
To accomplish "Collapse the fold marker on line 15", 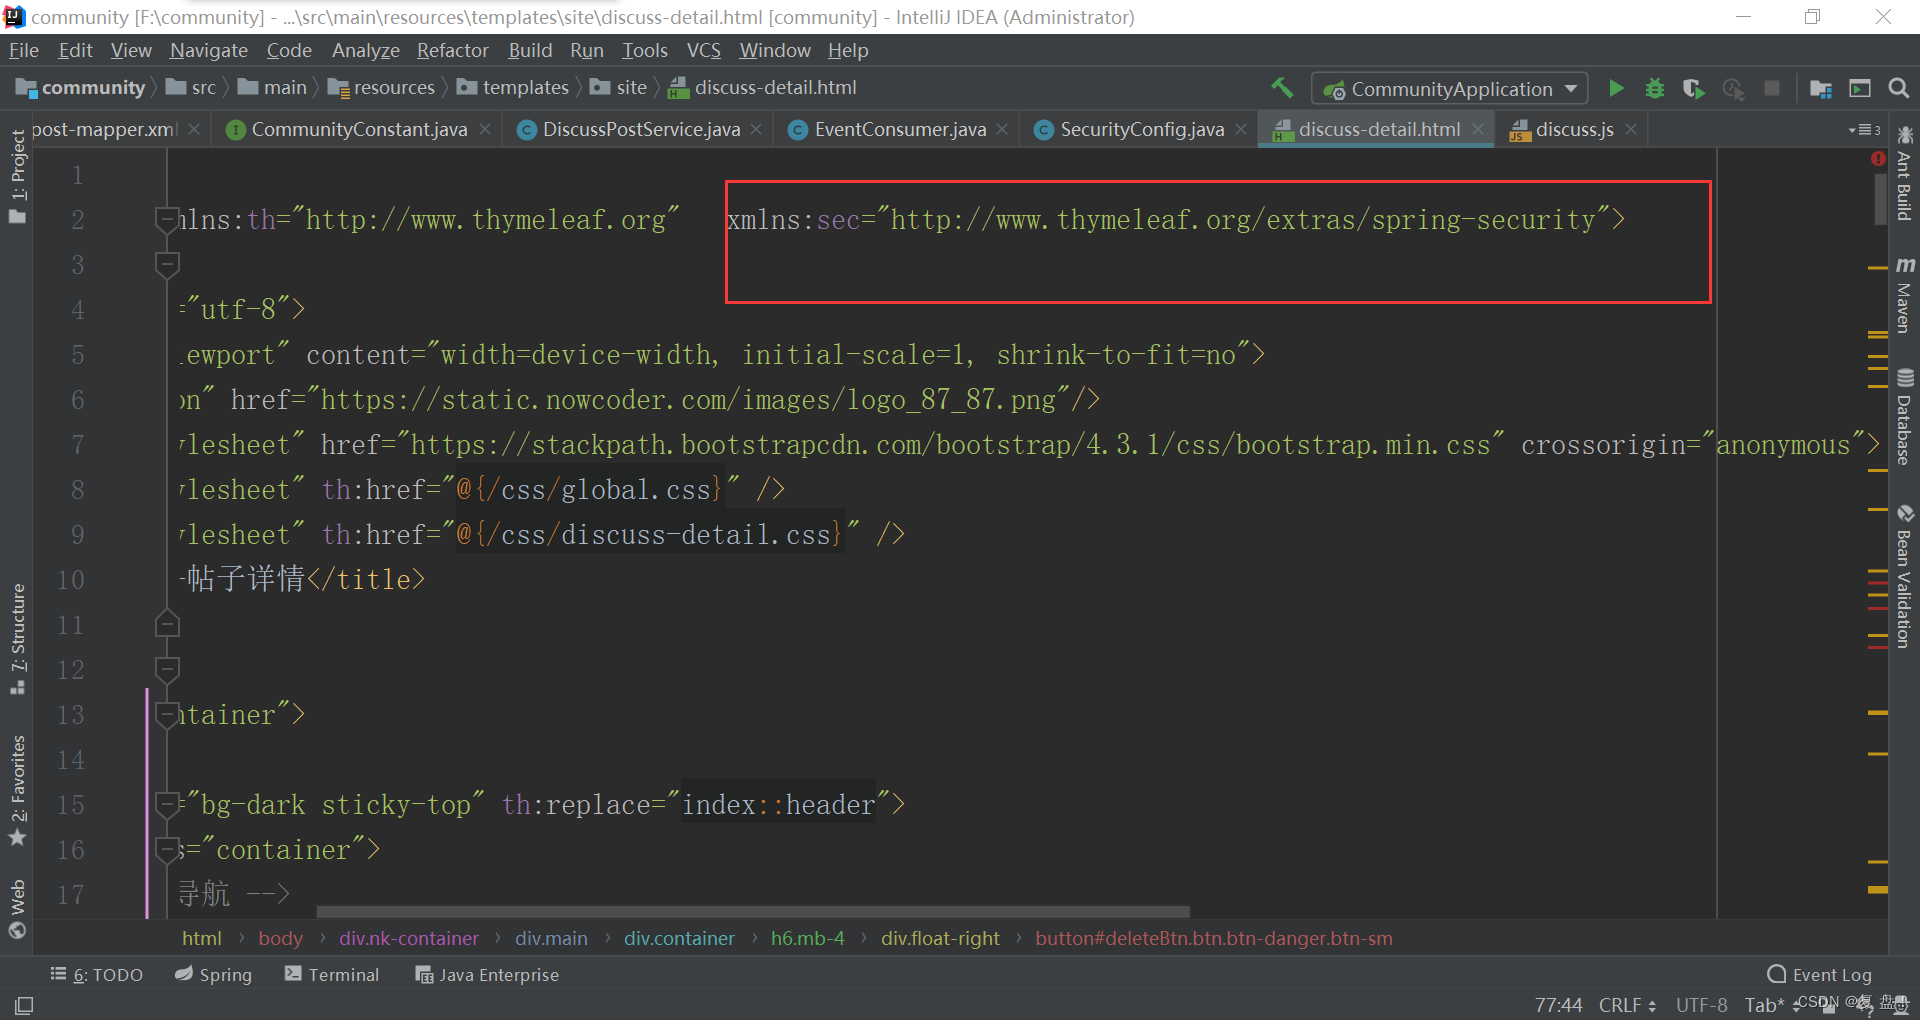I will [167, 804].
